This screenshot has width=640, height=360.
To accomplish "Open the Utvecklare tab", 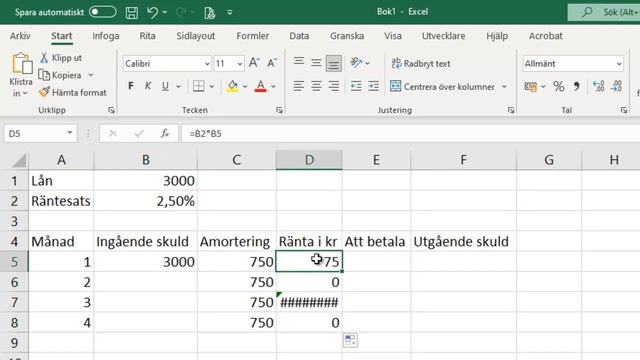I will (x=443, y=36).
